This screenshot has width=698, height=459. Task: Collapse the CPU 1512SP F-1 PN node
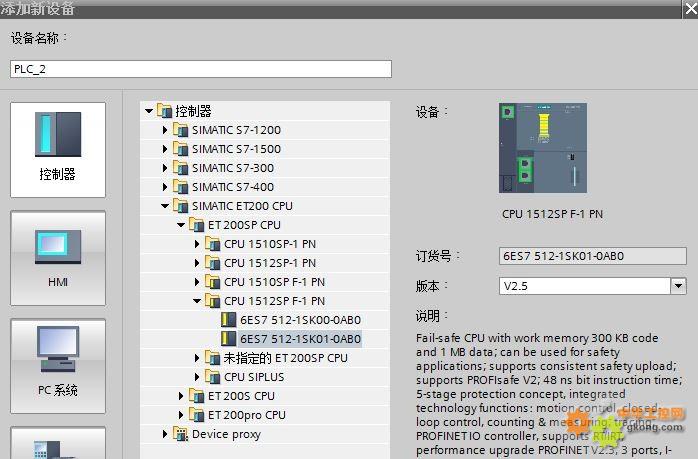pos(197,301)
